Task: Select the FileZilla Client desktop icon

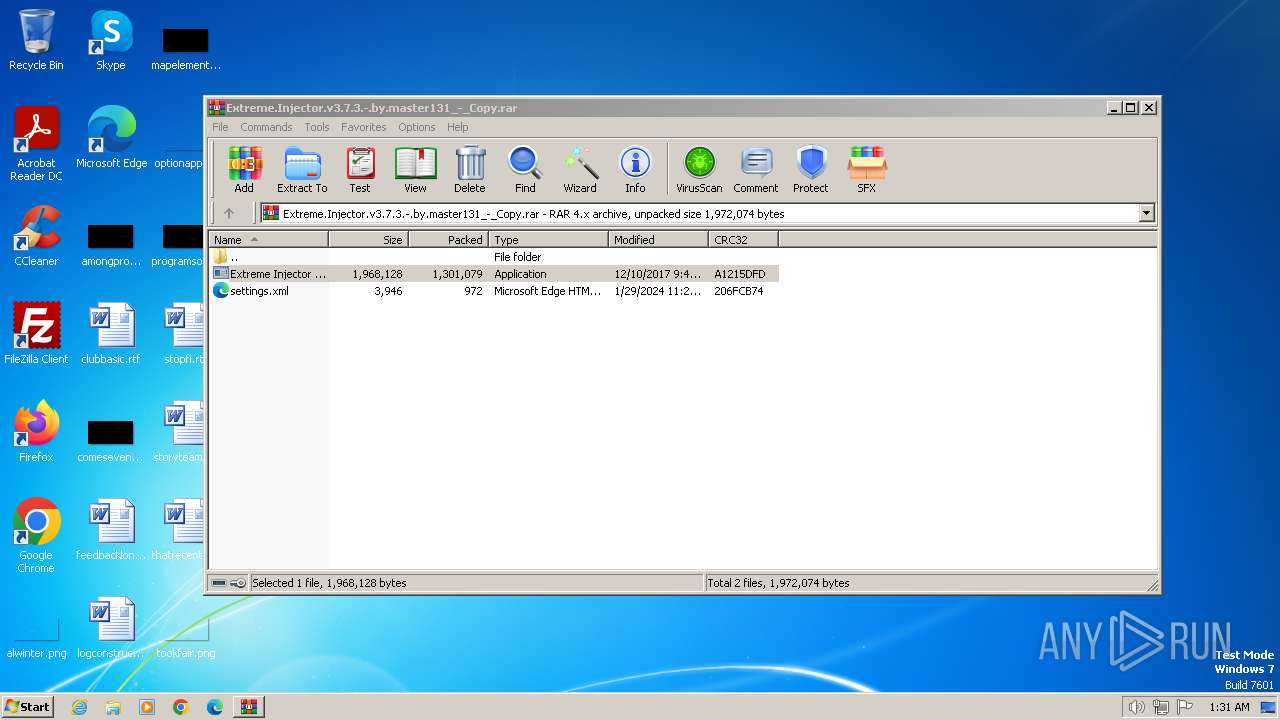Action: coord(36,334)
